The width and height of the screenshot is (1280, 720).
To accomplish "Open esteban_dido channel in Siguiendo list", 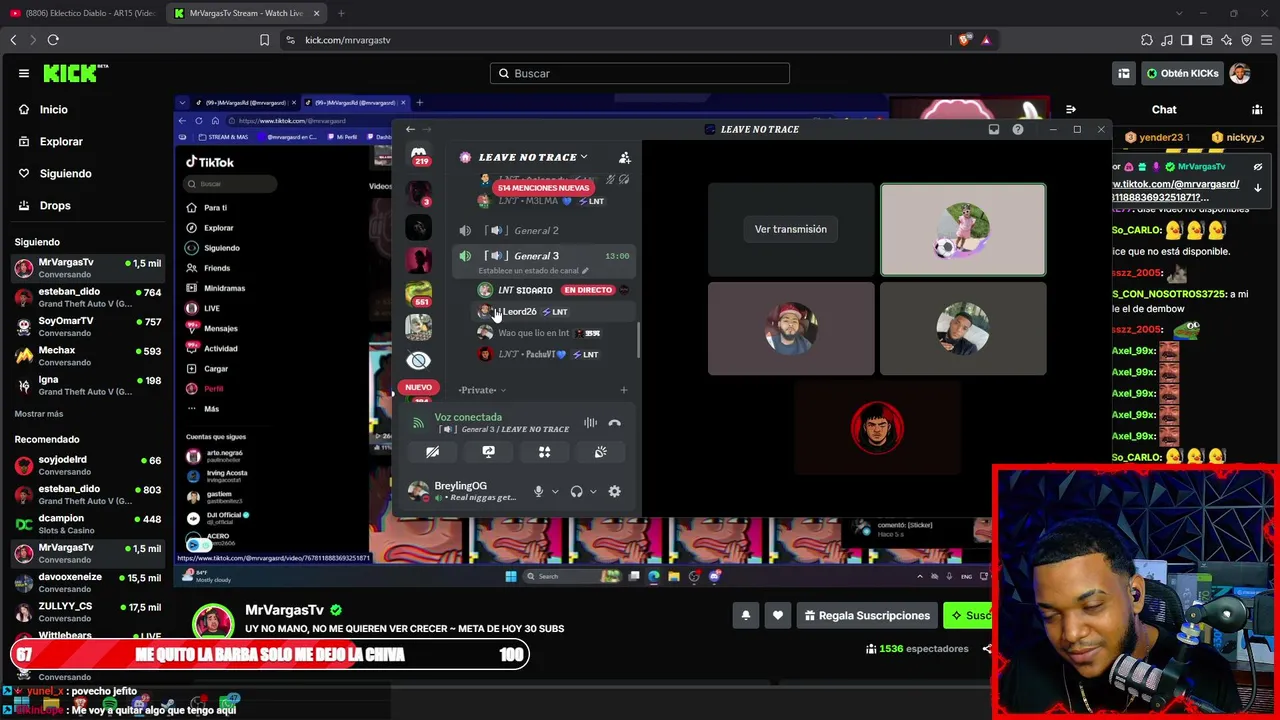I will pos(87,297).
